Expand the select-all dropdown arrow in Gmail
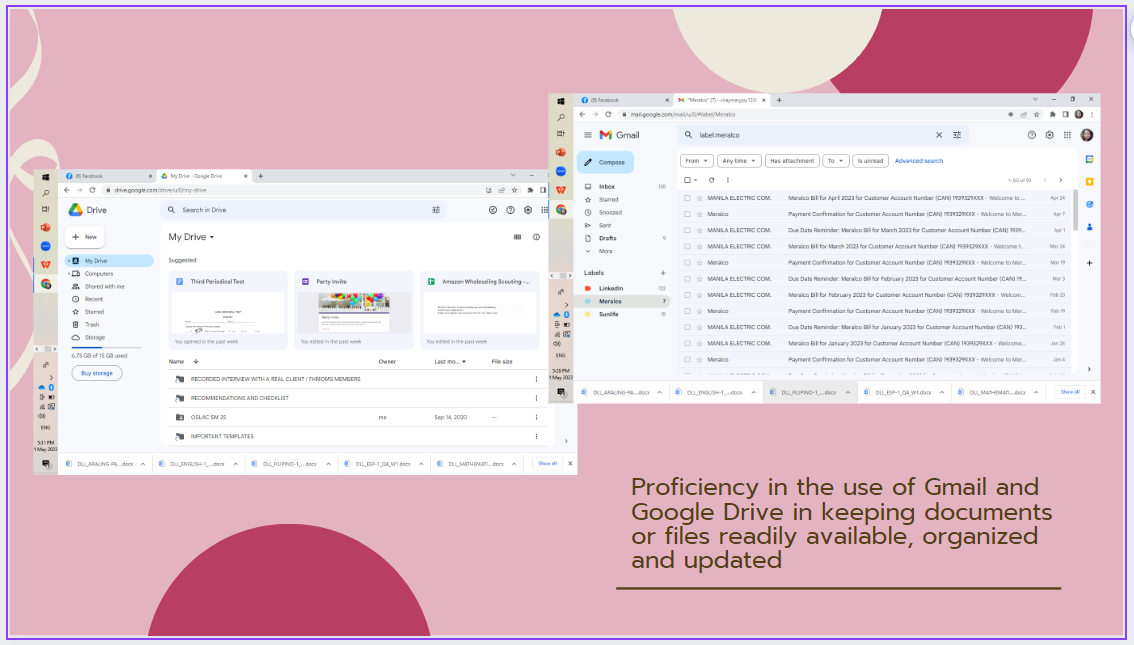 pos(696,180)
